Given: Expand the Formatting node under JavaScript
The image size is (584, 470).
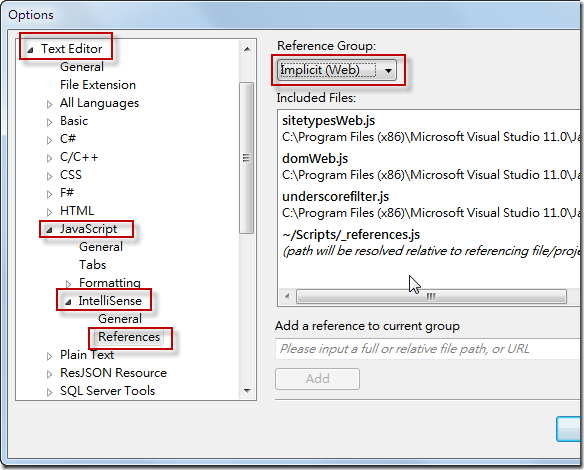Looking at the screenshot, I should coord(68,284).
